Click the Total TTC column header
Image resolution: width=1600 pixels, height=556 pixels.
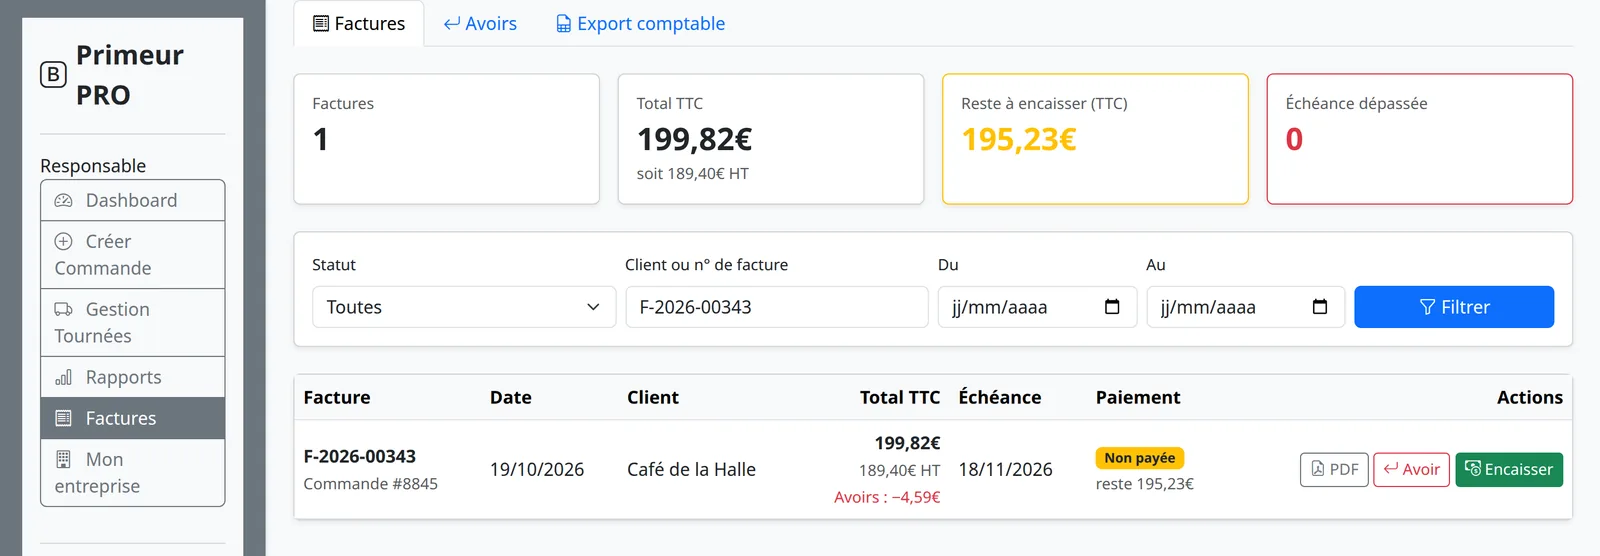coord(900,397)
